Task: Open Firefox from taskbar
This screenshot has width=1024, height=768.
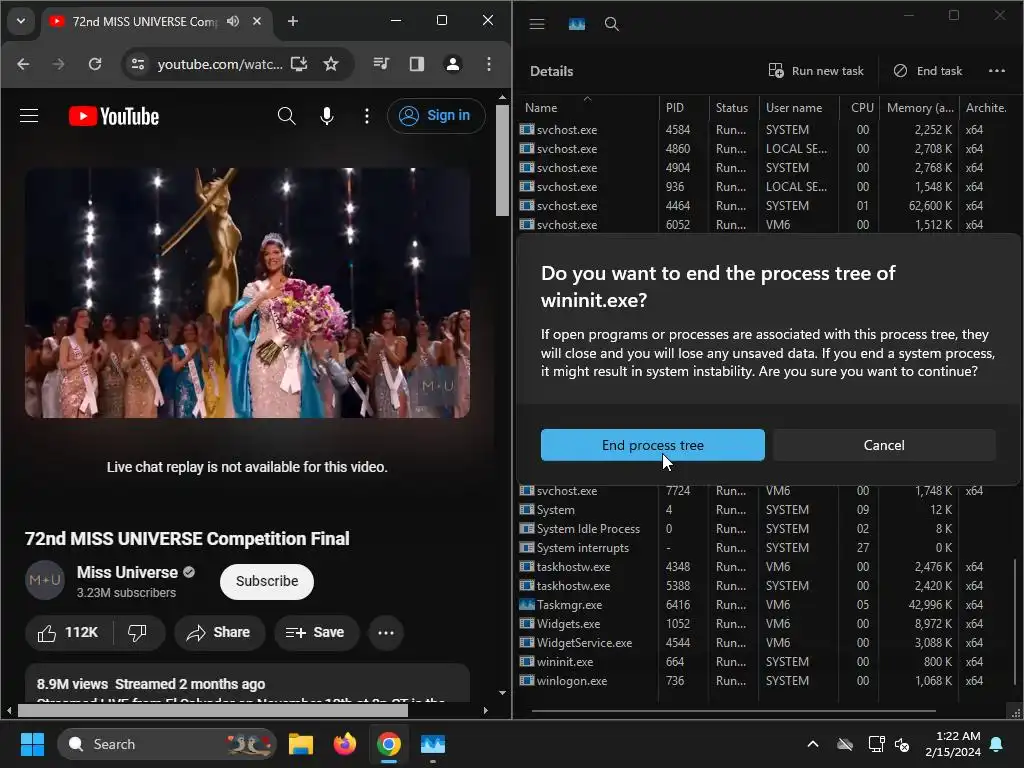Action: coord(345,744)
